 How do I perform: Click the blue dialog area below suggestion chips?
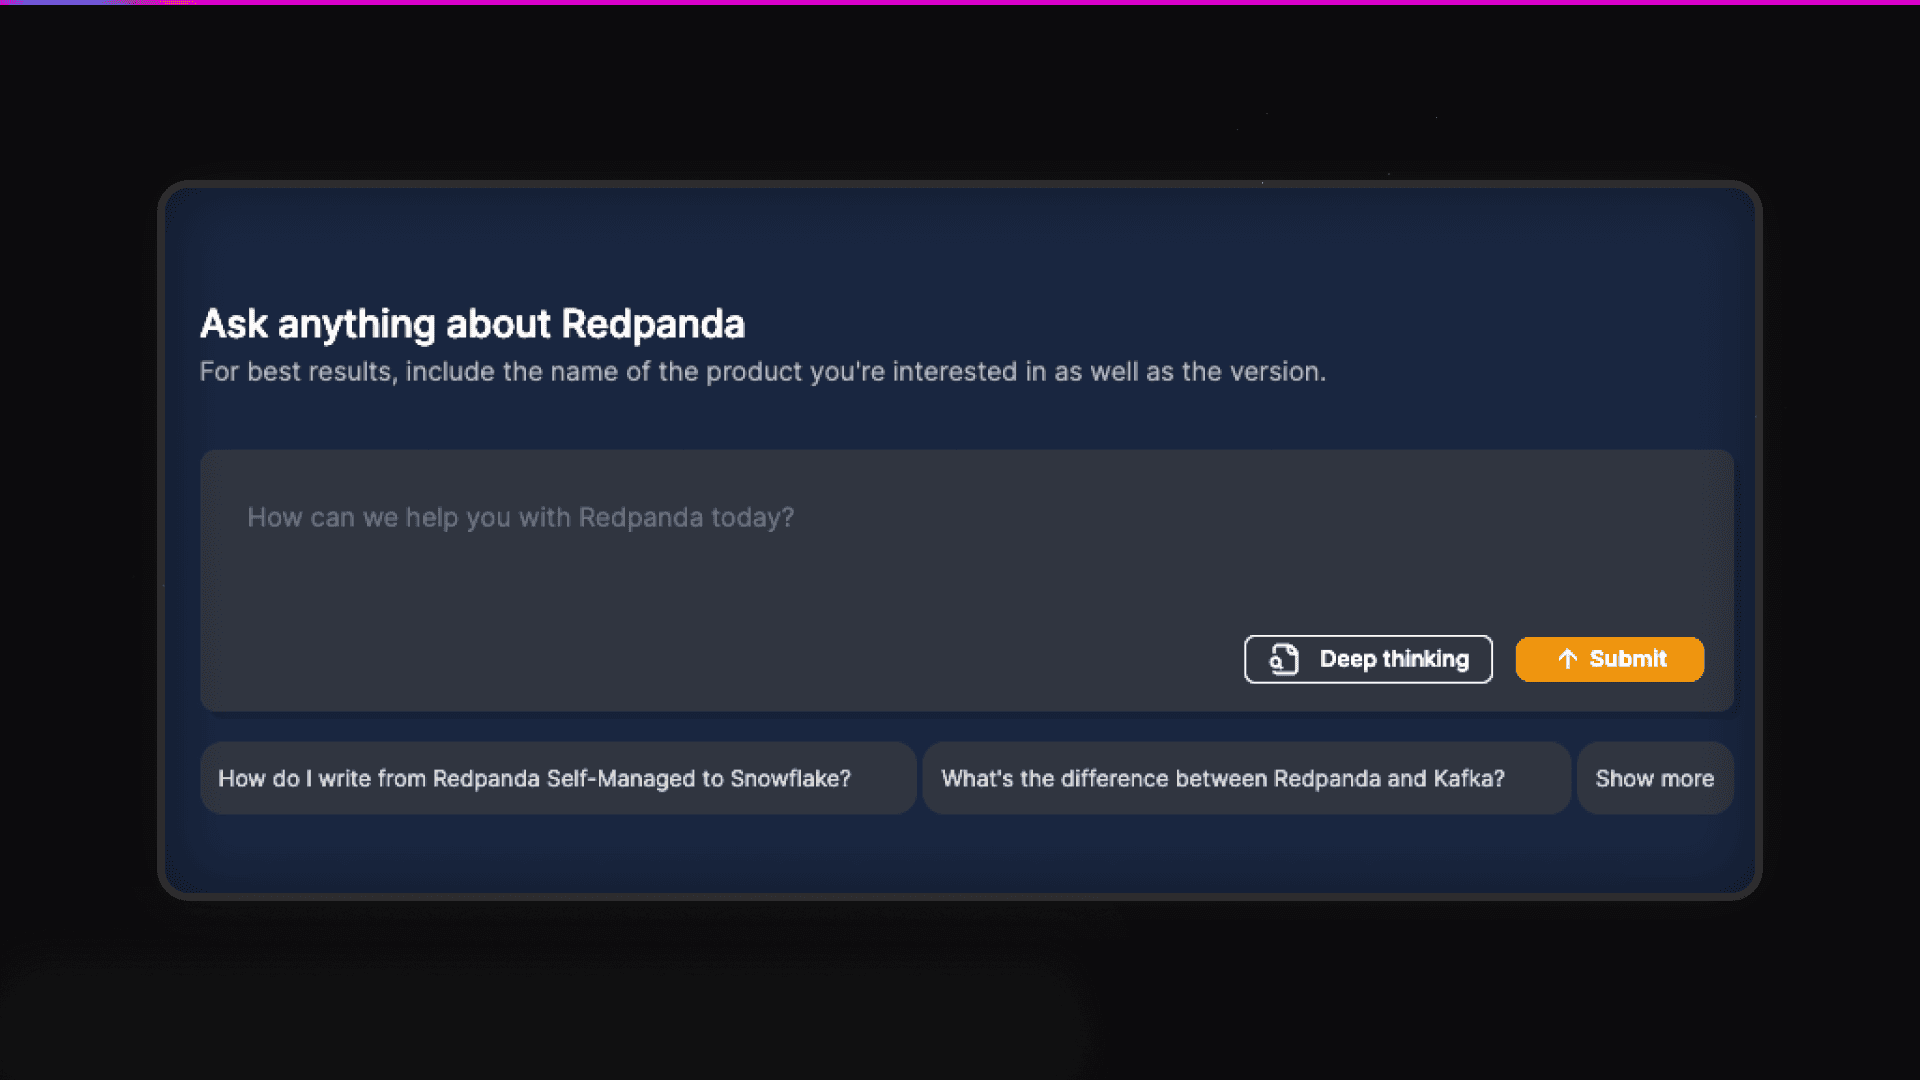click(x=960, y=852)
